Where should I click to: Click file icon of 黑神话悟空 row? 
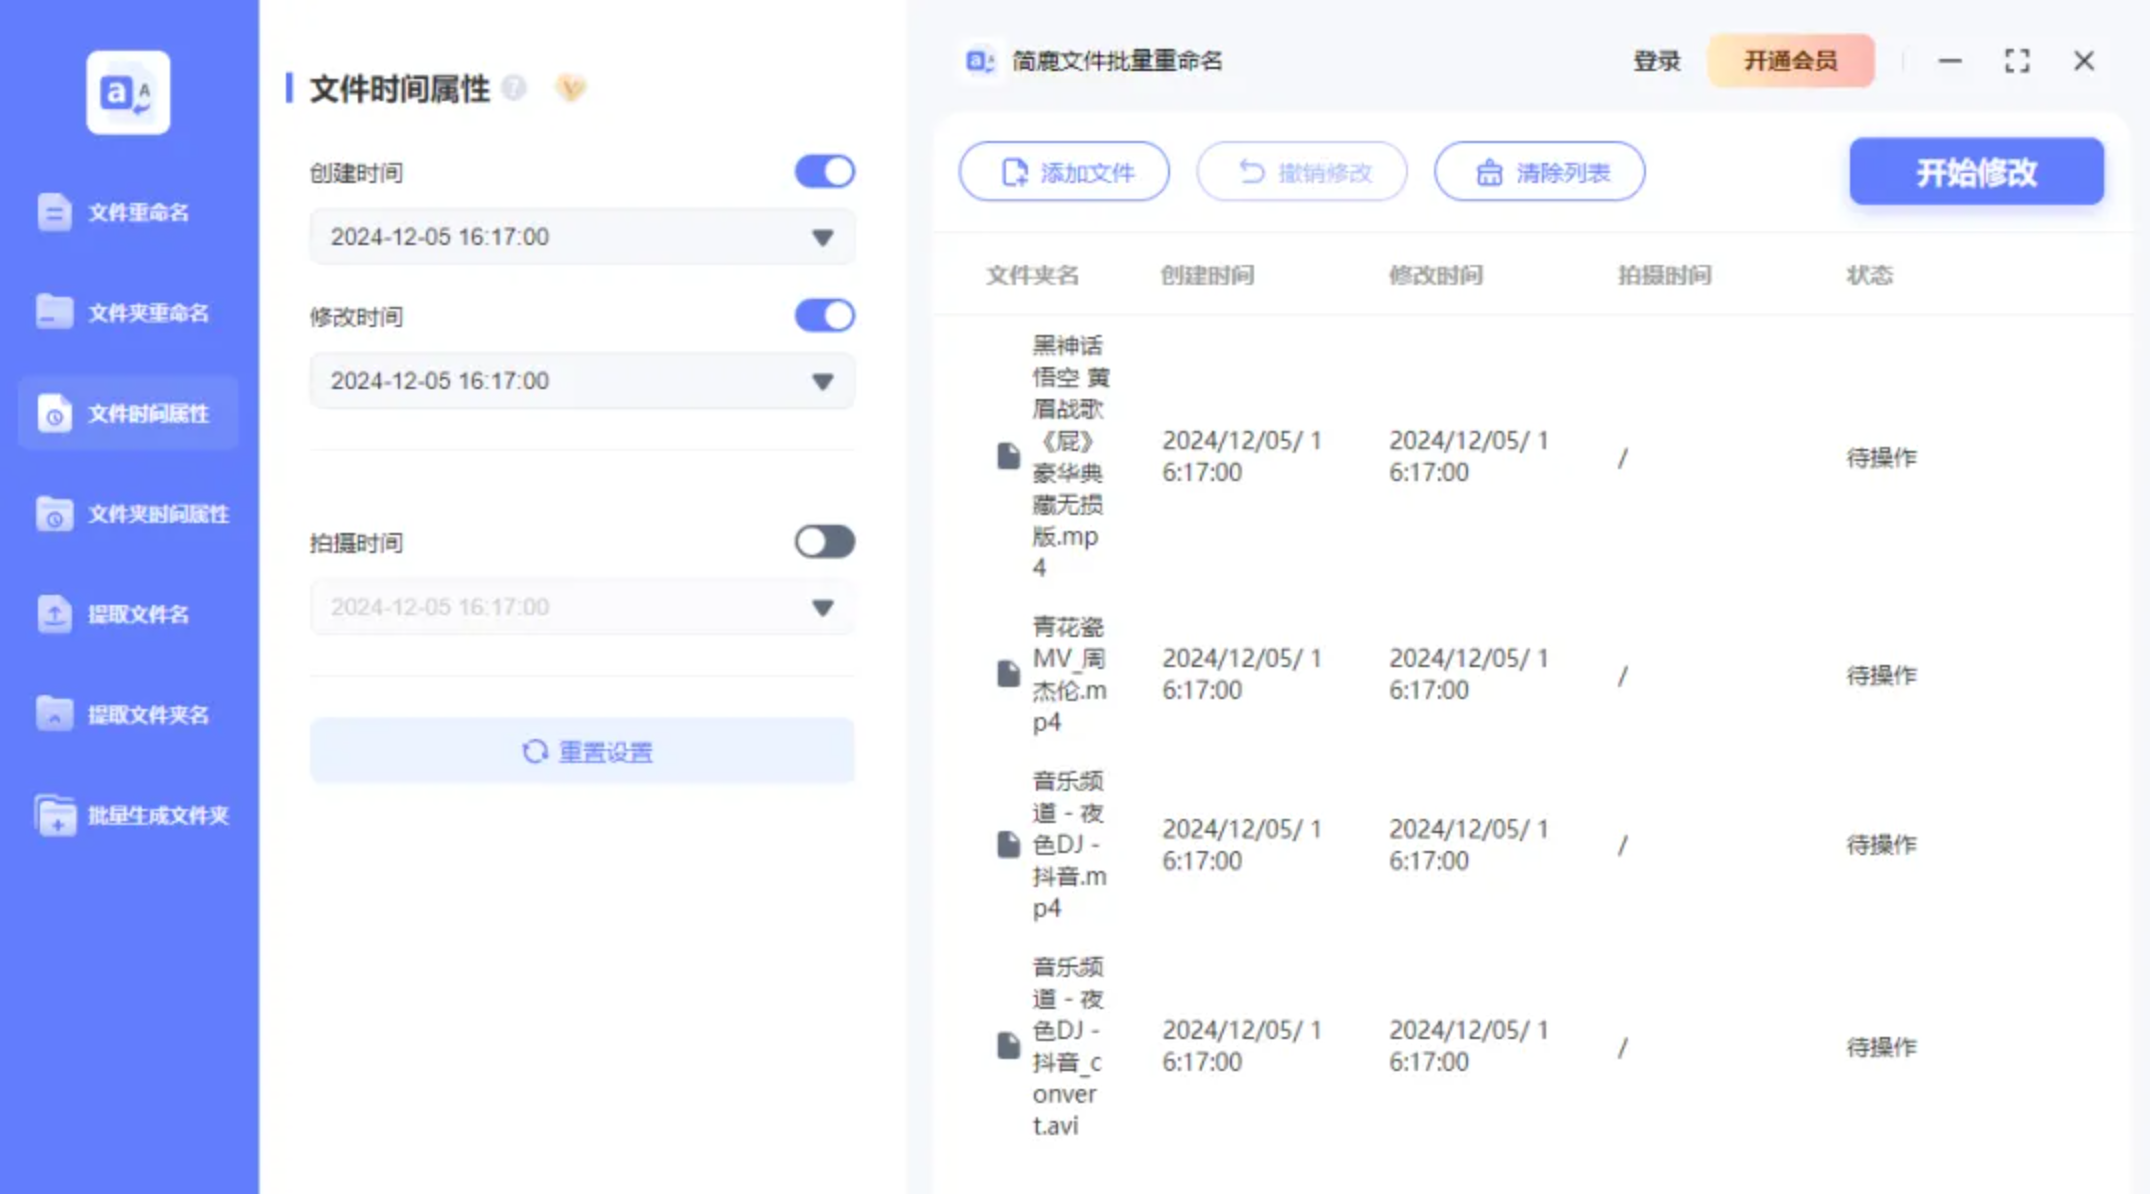click(1008, 456)
